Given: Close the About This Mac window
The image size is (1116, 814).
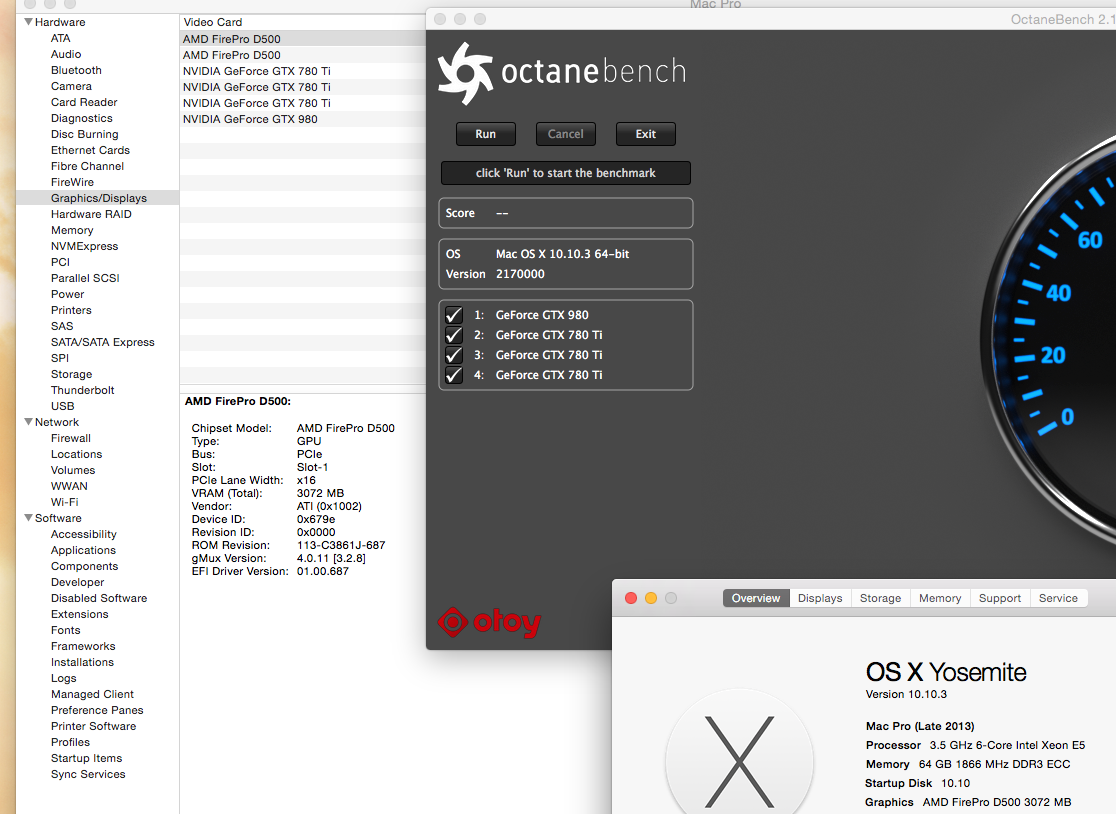Looking at the screenshot, I should (x=631, y=598).
